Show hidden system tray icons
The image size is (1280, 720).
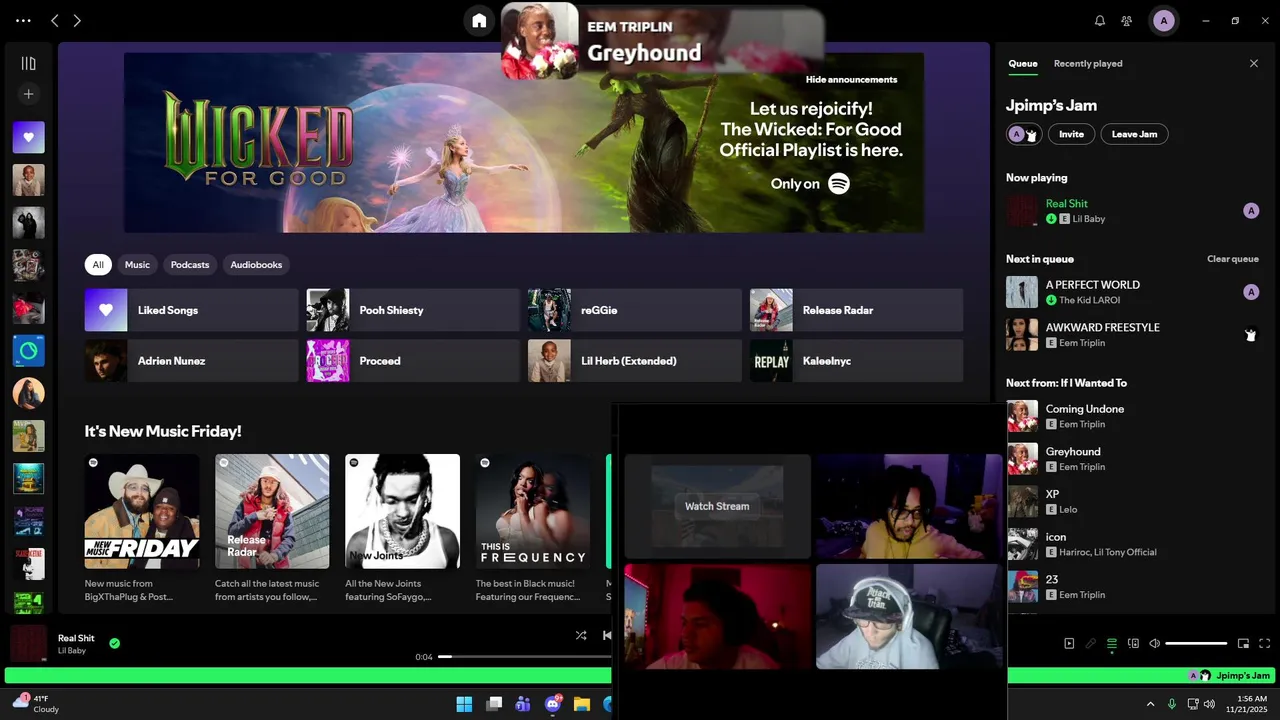click(1150, 704)
